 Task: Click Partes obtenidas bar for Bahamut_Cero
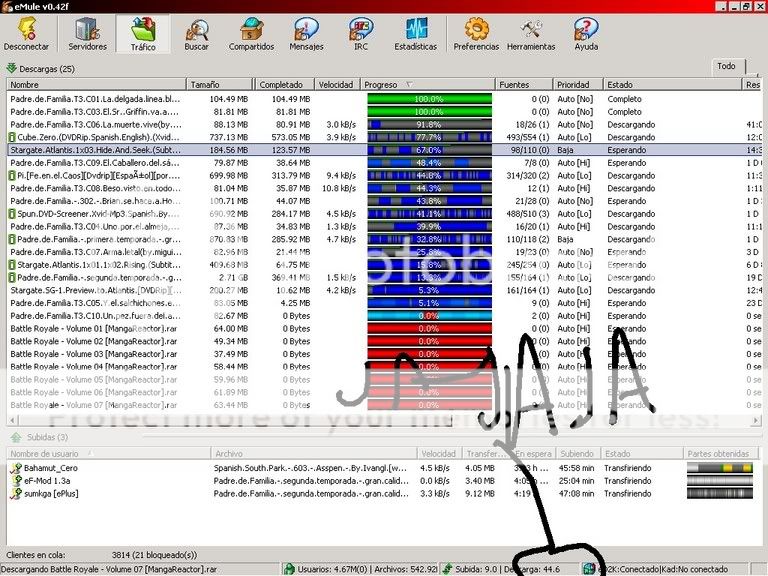(720, 468)
